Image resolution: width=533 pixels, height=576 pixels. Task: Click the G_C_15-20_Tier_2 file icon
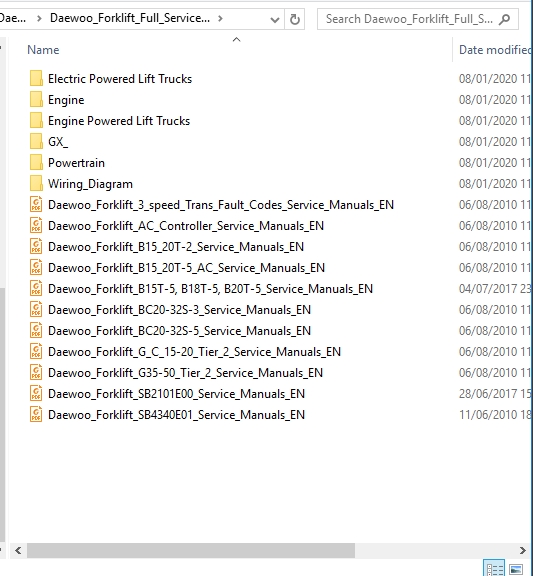[x=36, y=352]
